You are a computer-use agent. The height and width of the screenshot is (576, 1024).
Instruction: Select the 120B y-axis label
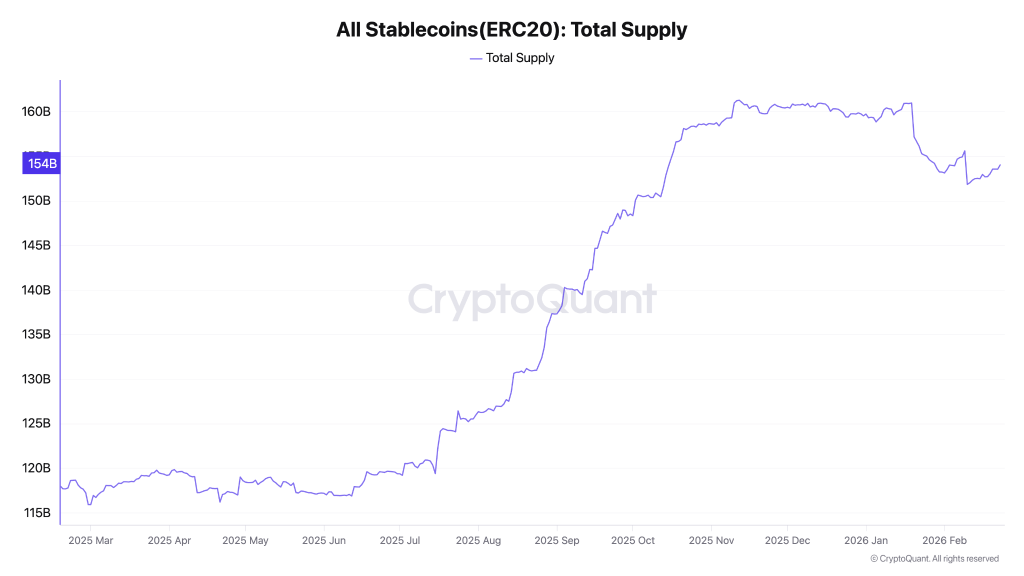point(36,468)
